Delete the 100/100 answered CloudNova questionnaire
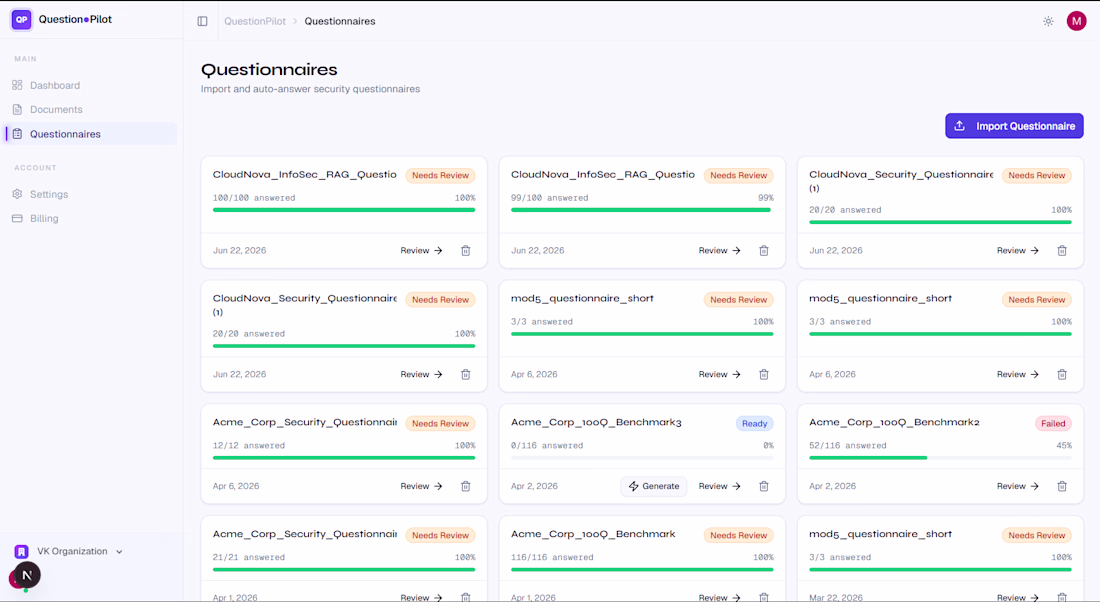The image size is (1100, 602). 466,250
